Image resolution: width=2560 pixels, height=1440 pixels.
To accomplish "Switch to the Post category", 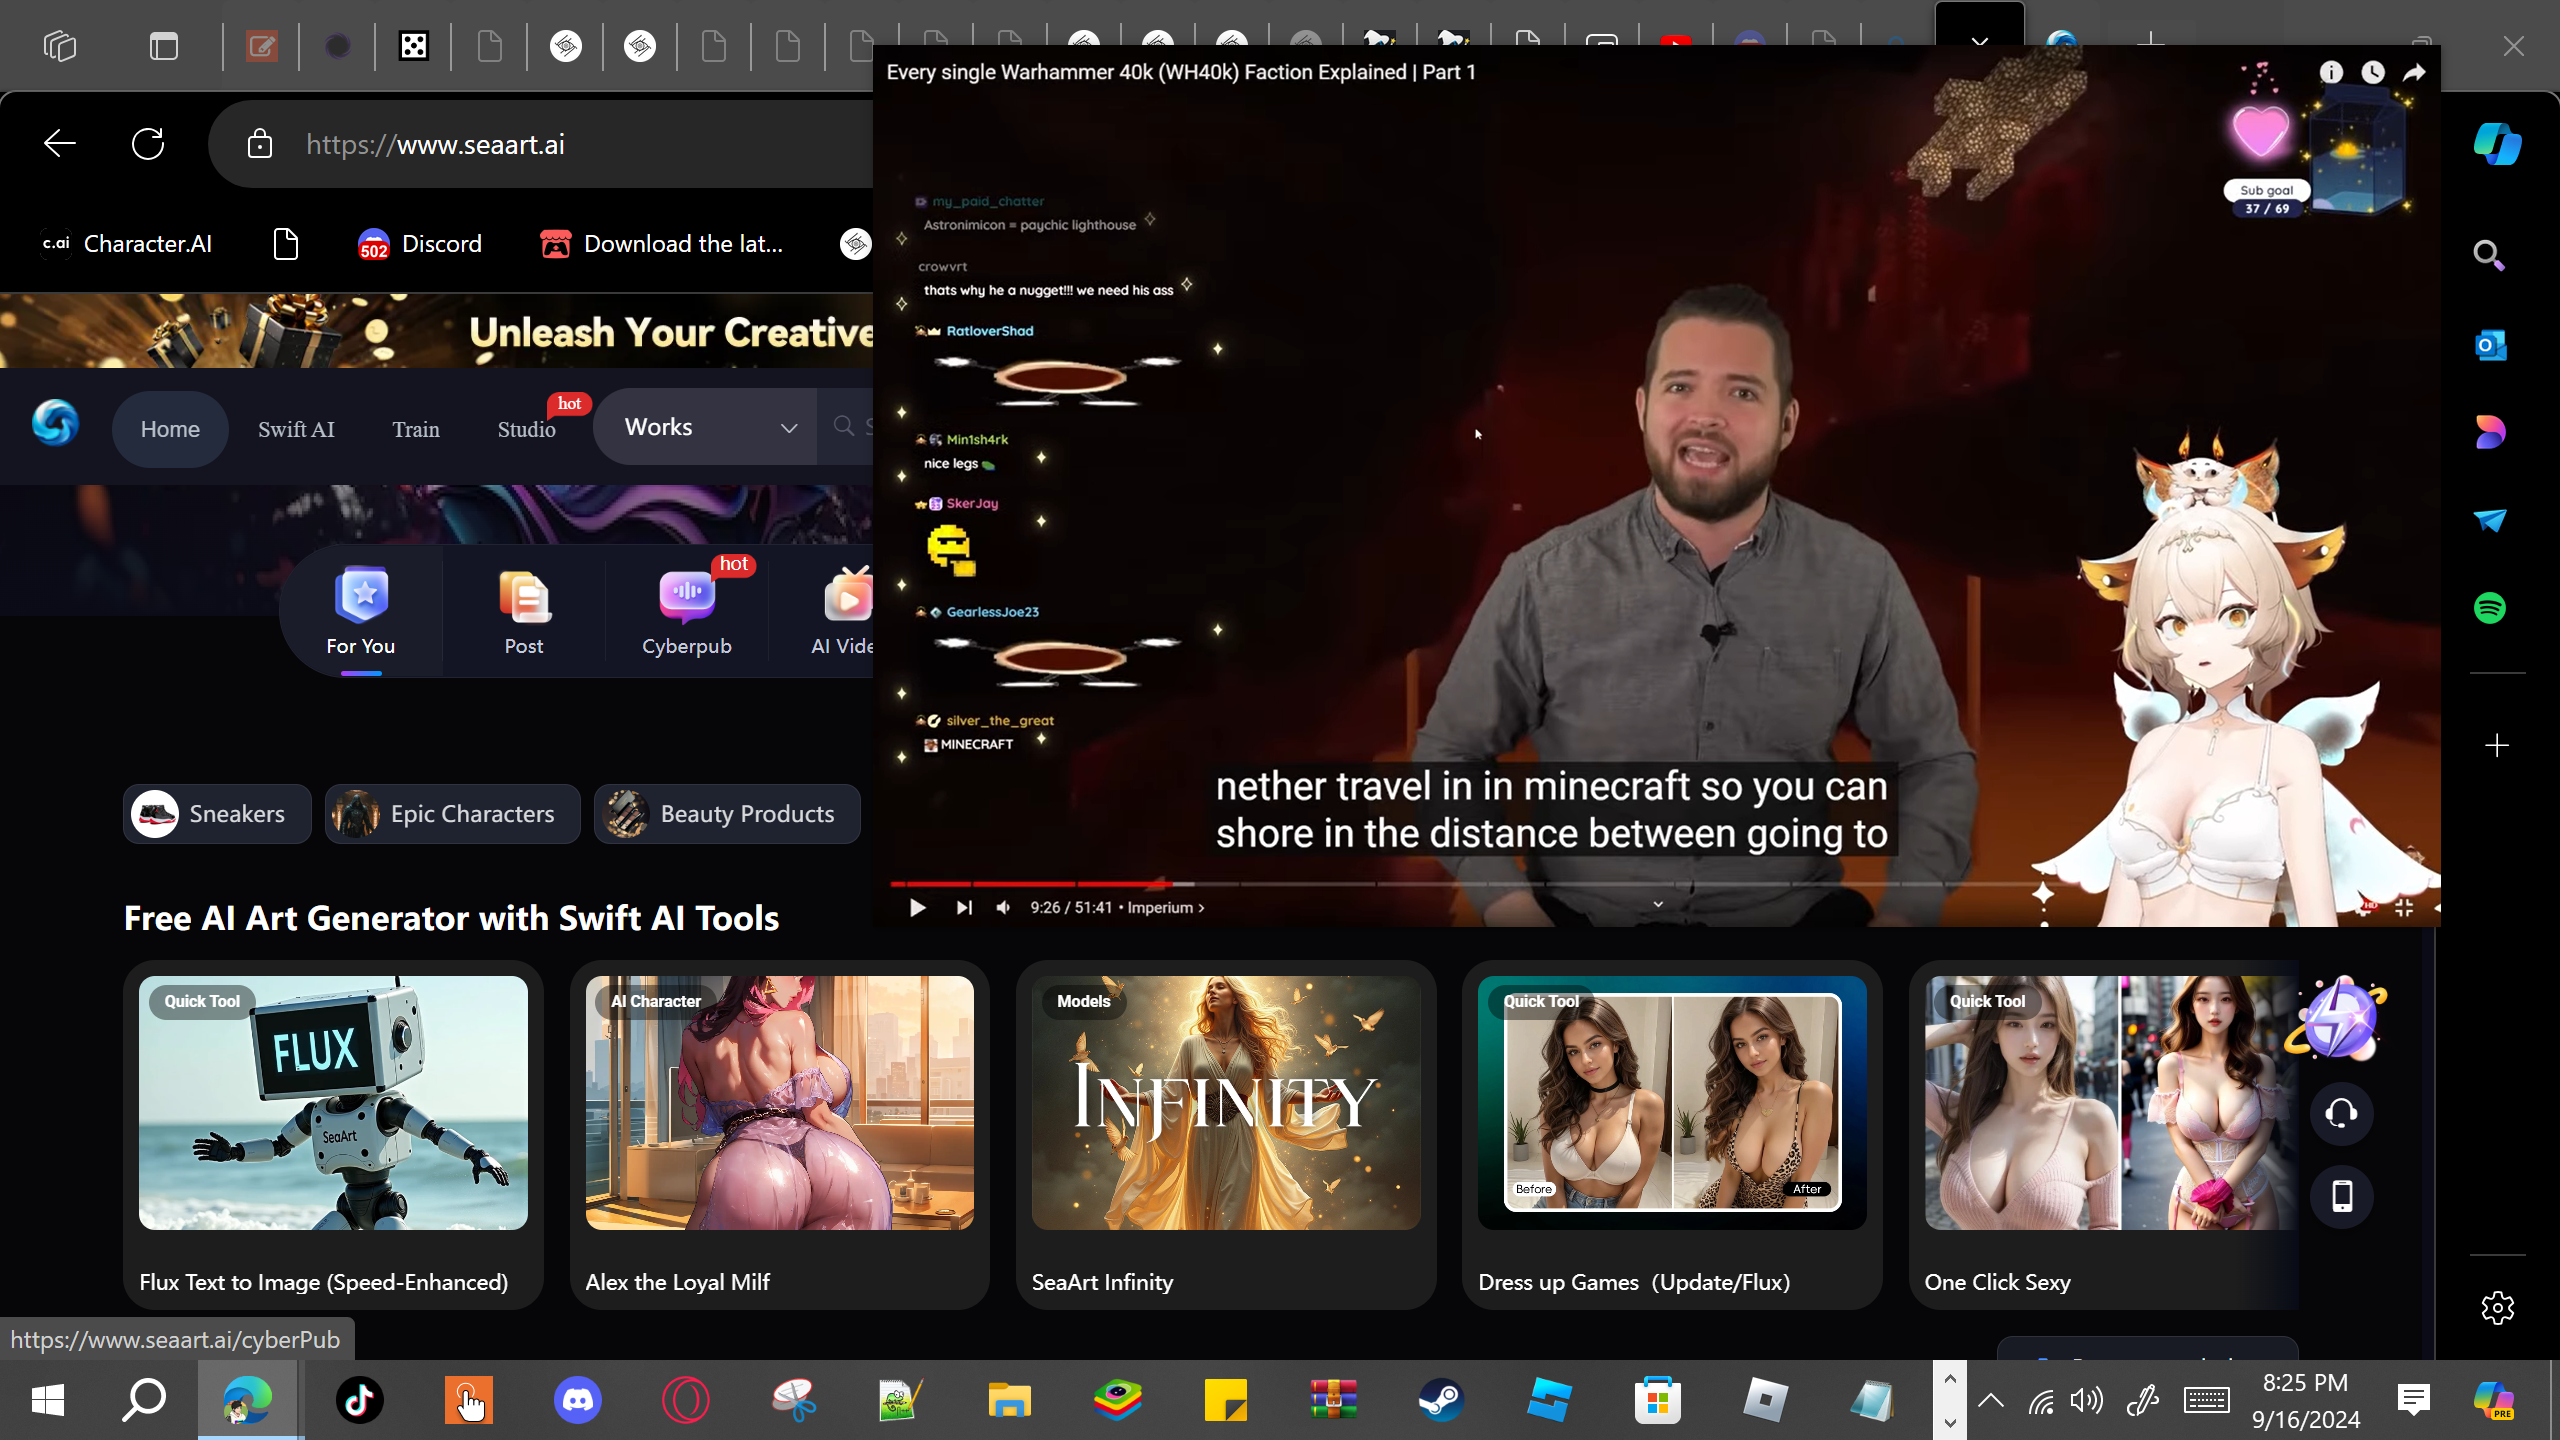I will (524, 612).
